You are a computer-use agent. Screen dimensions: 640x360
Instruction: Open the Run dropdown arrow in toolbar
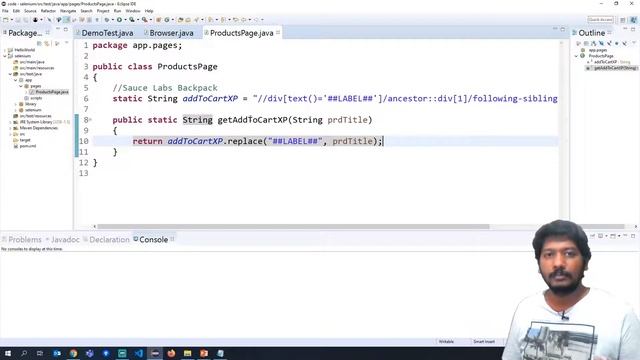pos(125,20)
